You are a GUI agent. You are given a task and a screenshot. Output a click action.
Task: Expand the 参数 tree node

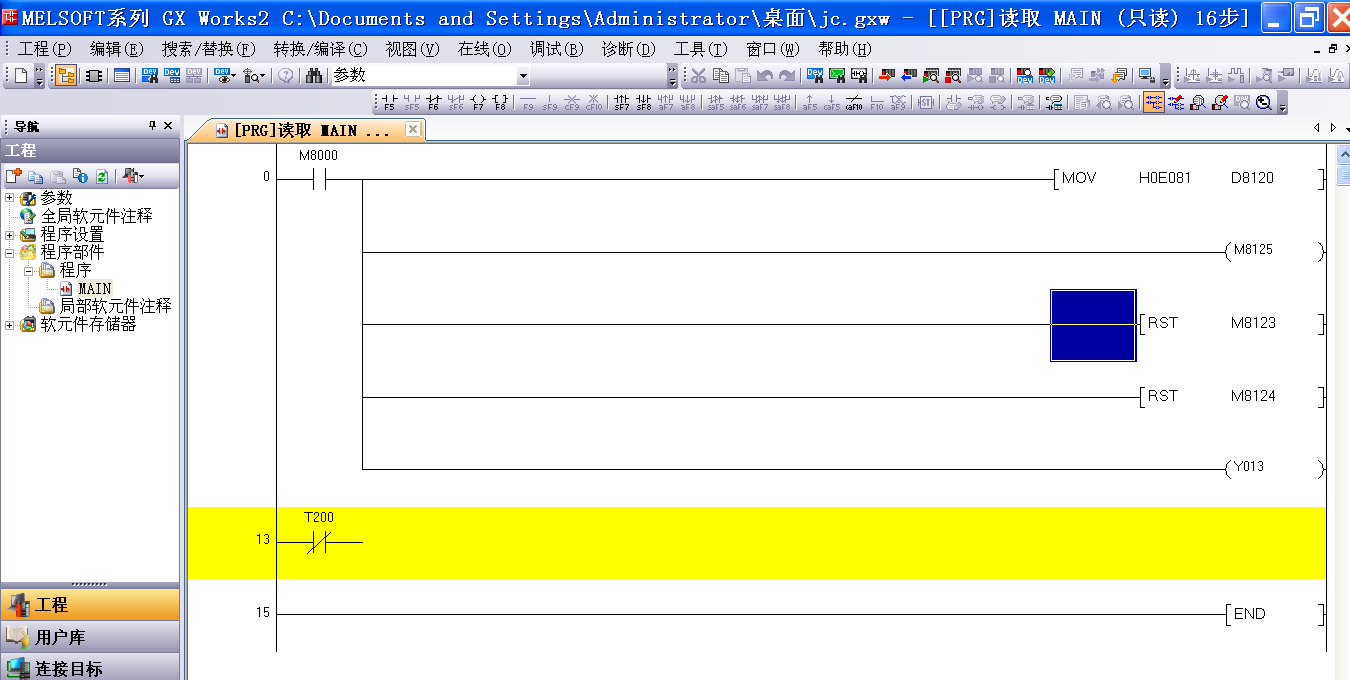[x=10, y=198]
